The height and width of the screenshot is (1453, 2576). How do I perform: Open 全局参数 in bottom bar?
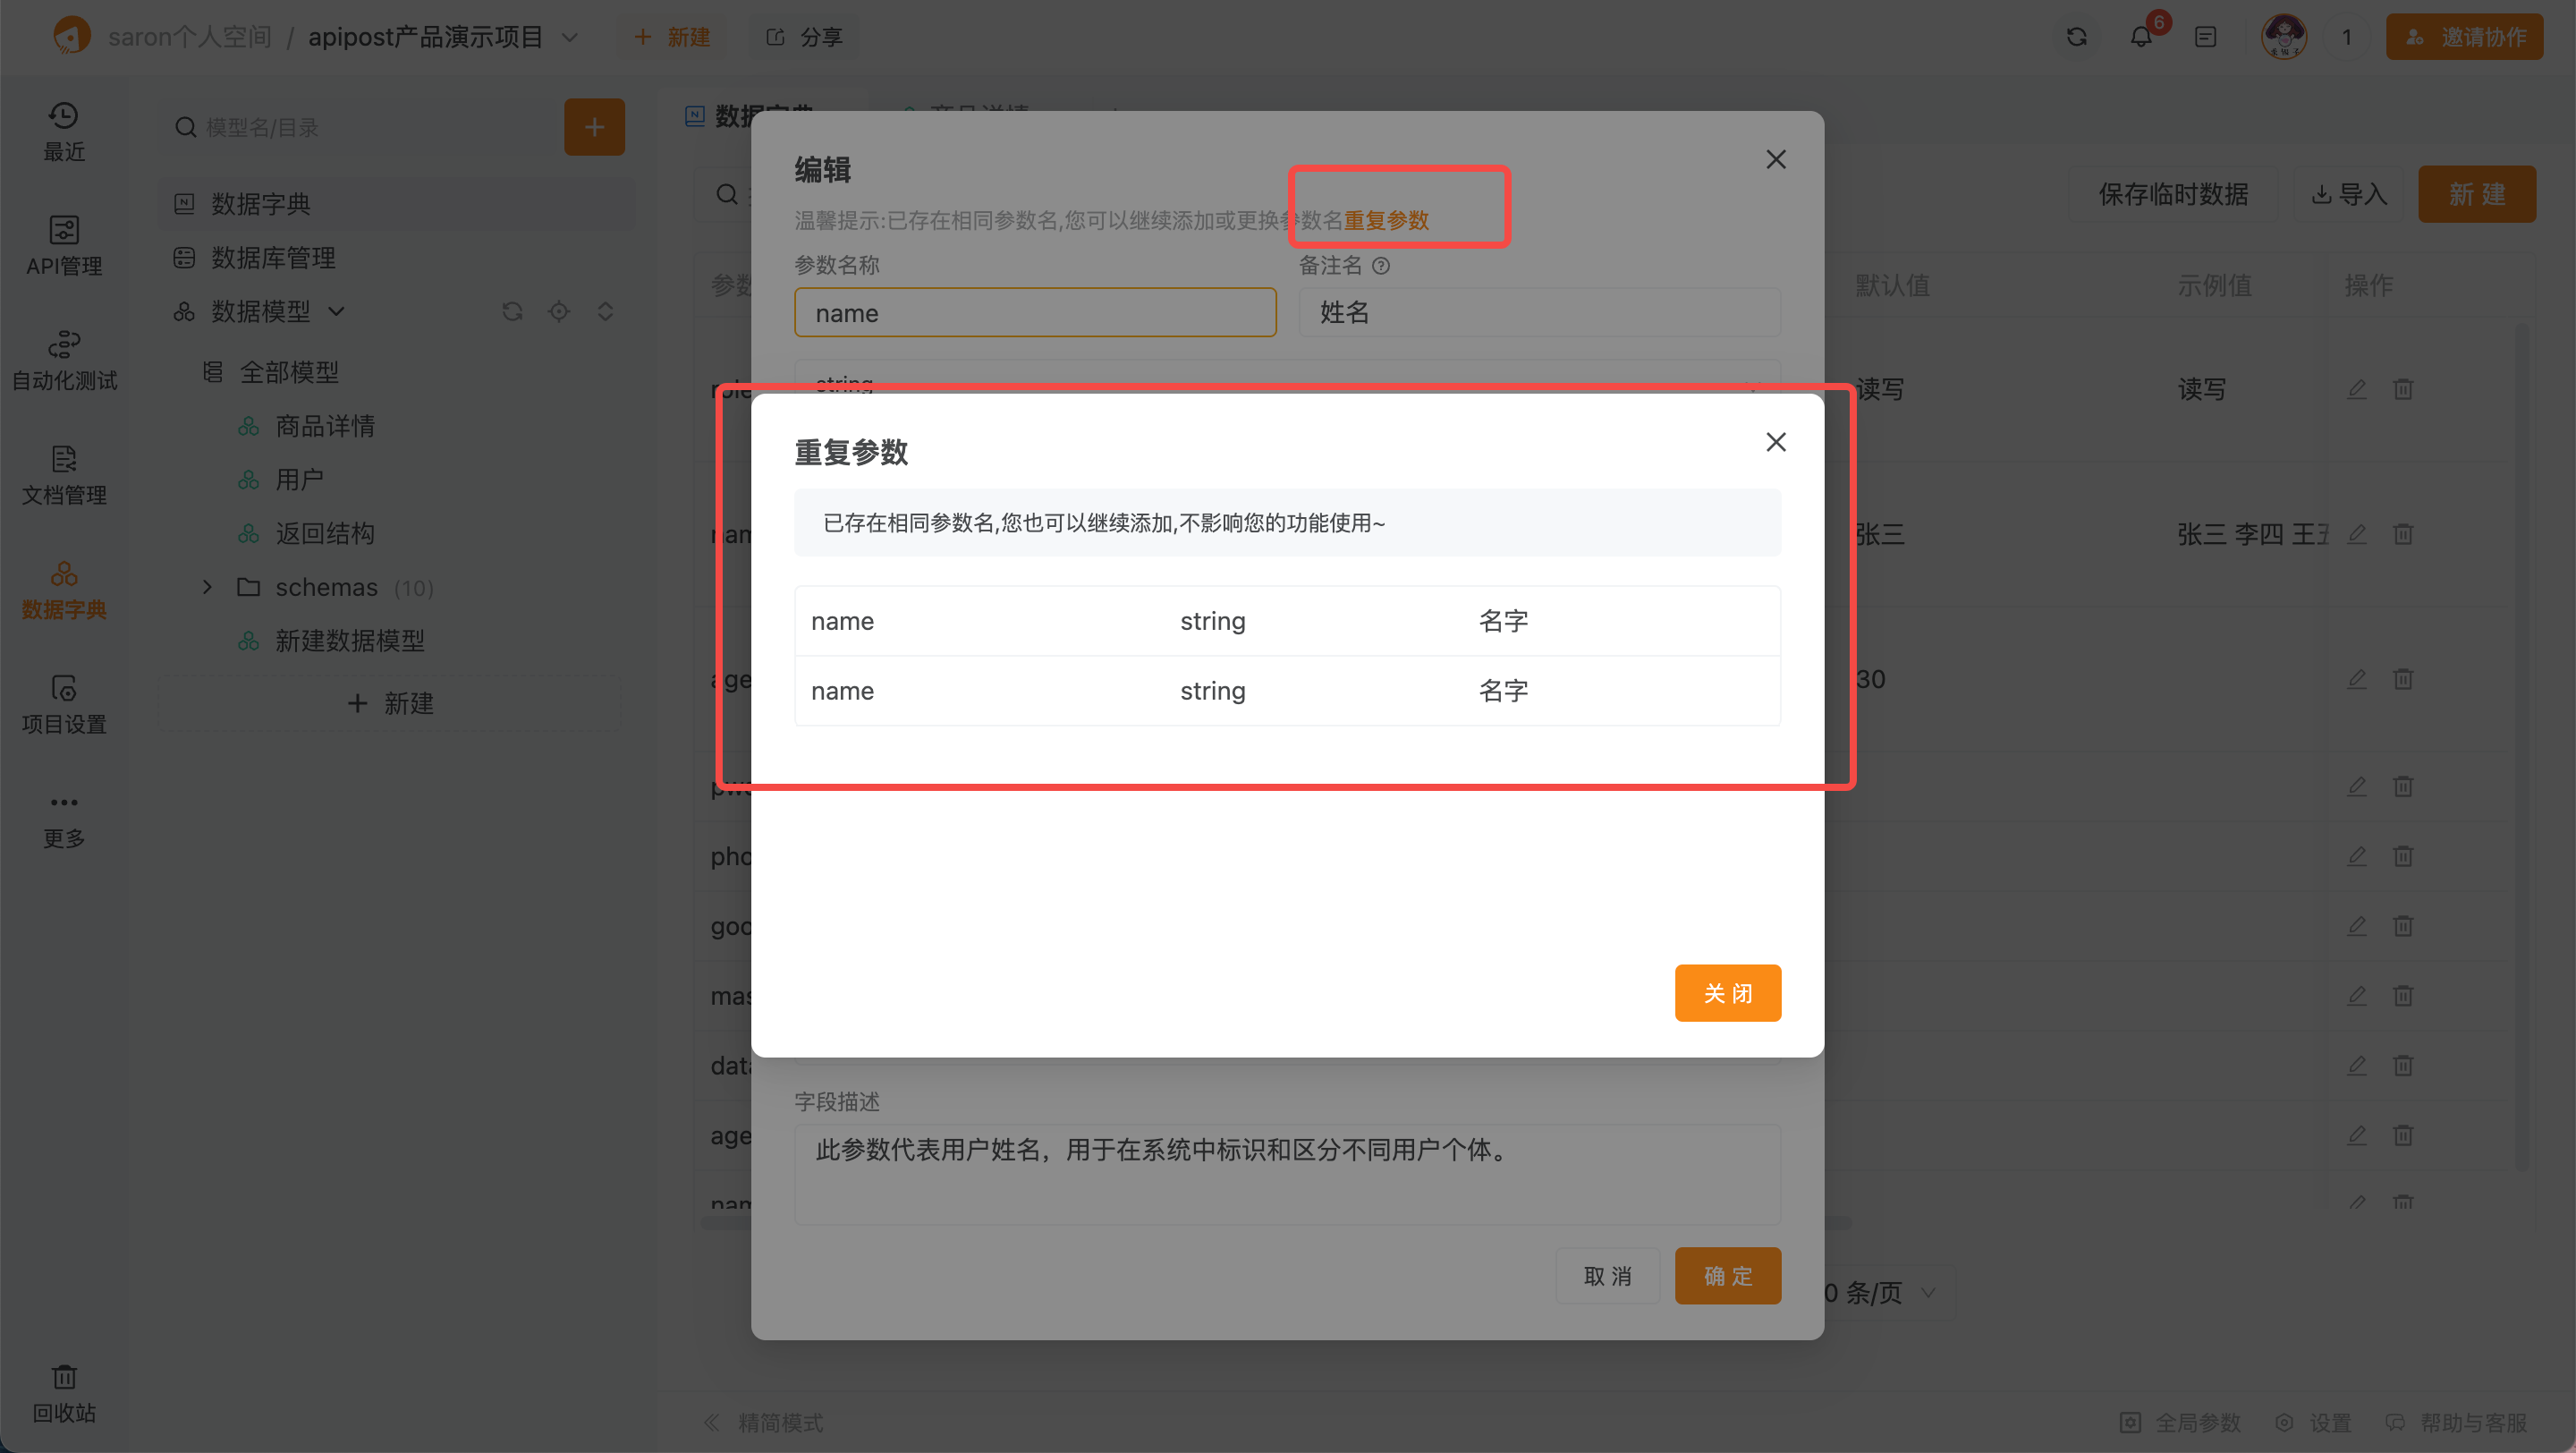[2181, 1422]
